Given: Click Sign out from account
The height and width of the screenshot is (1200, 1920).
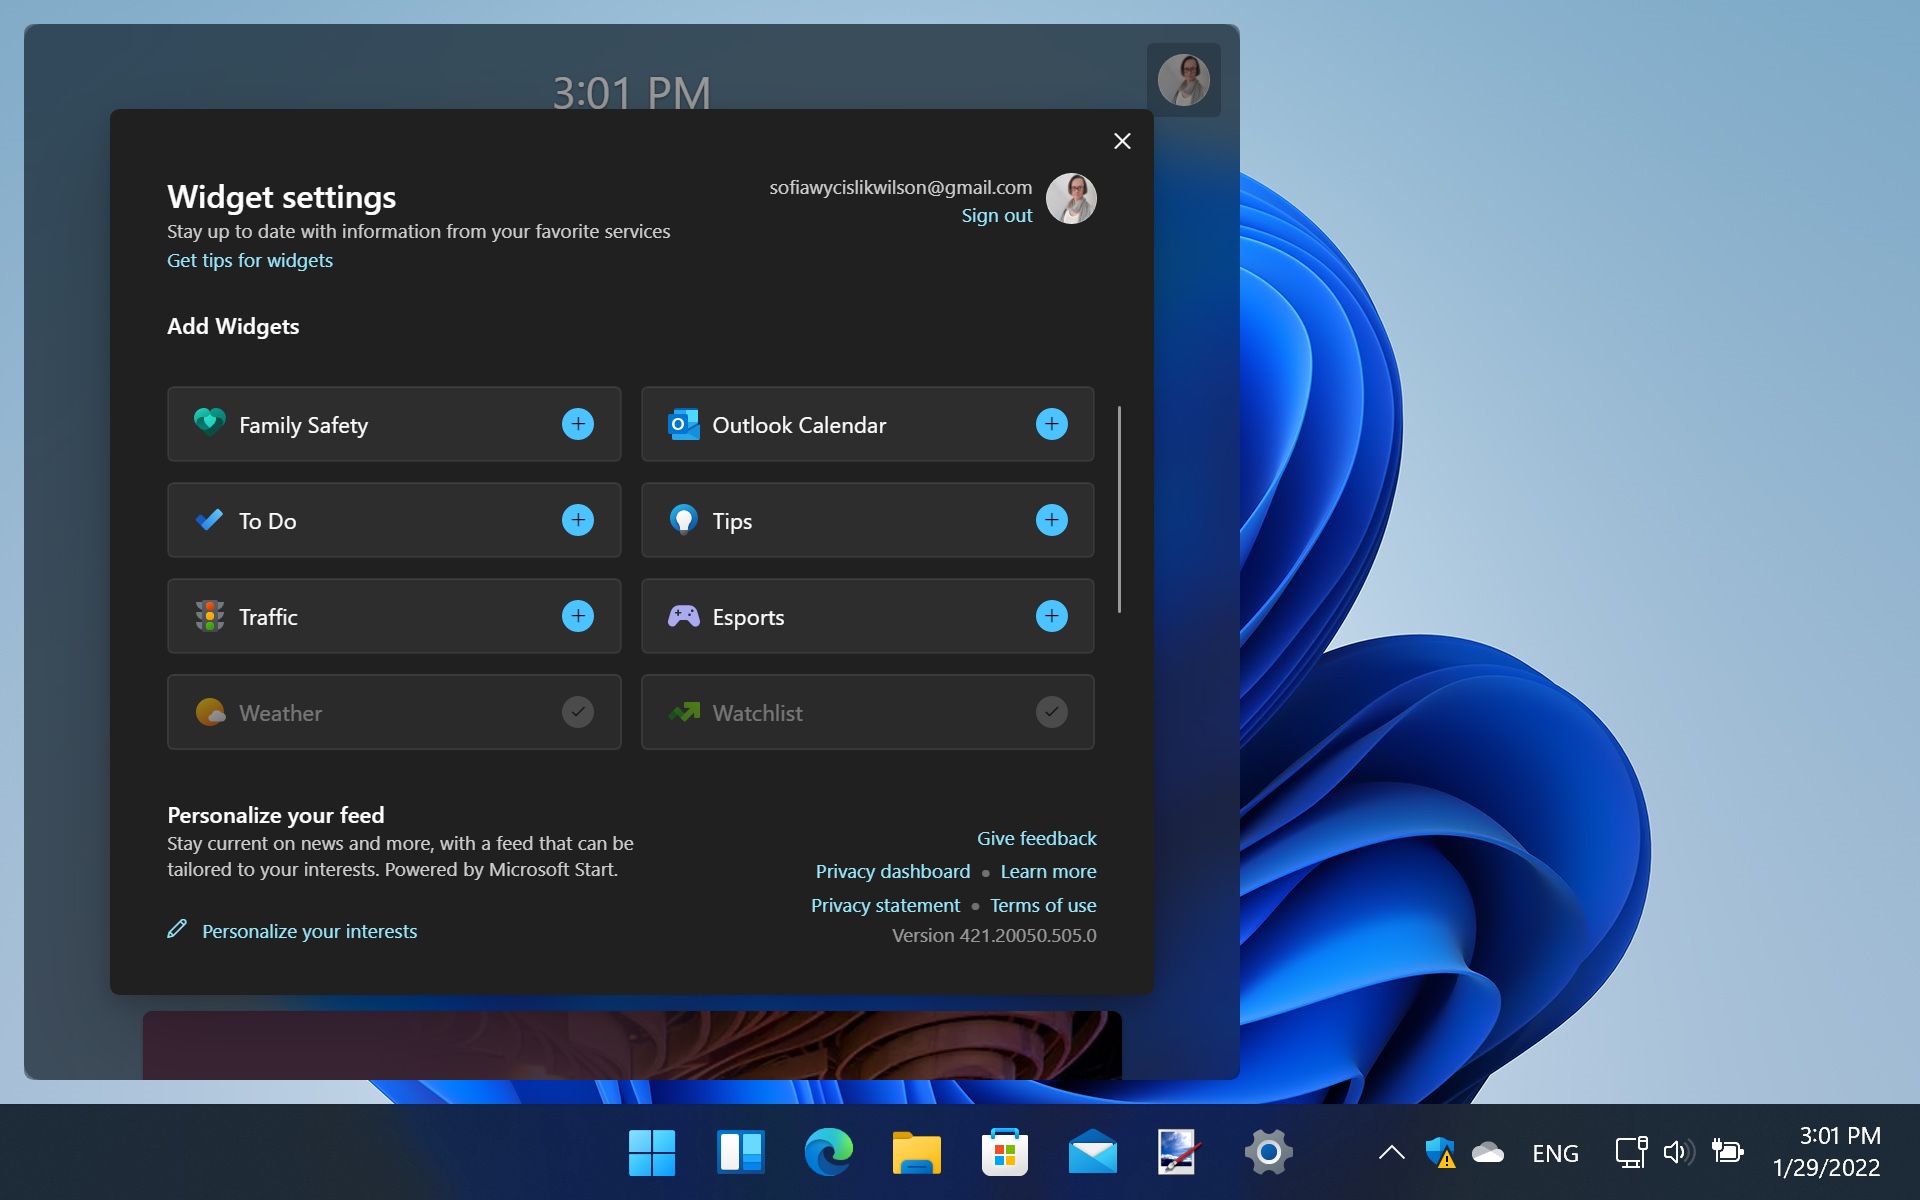Looking at the screenshot, I should [x=997, y=214].
